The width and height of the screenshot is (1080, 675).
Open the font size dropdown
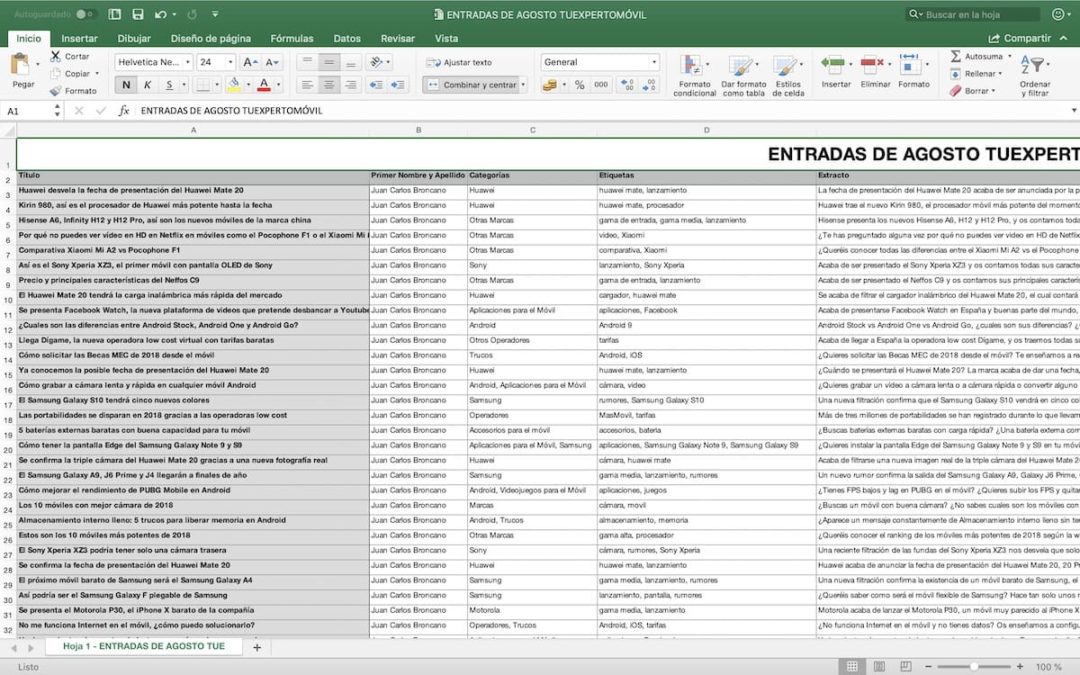point(230,62)
